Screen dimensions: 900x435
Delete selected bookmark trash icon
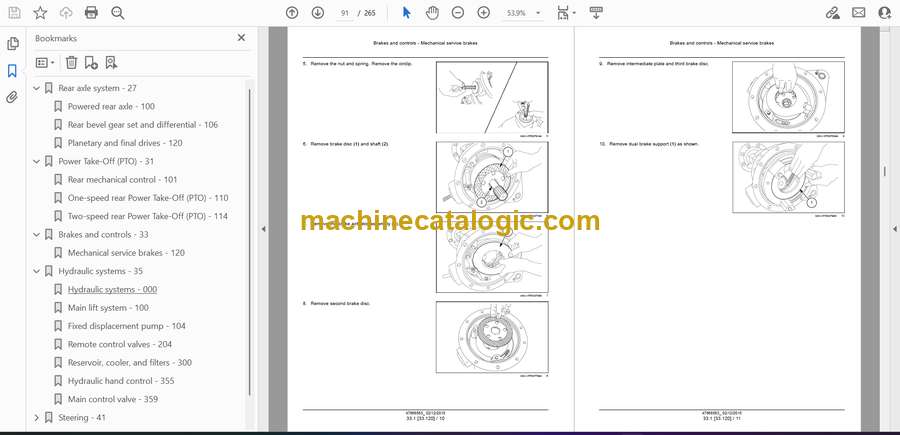tap(71, 63)
